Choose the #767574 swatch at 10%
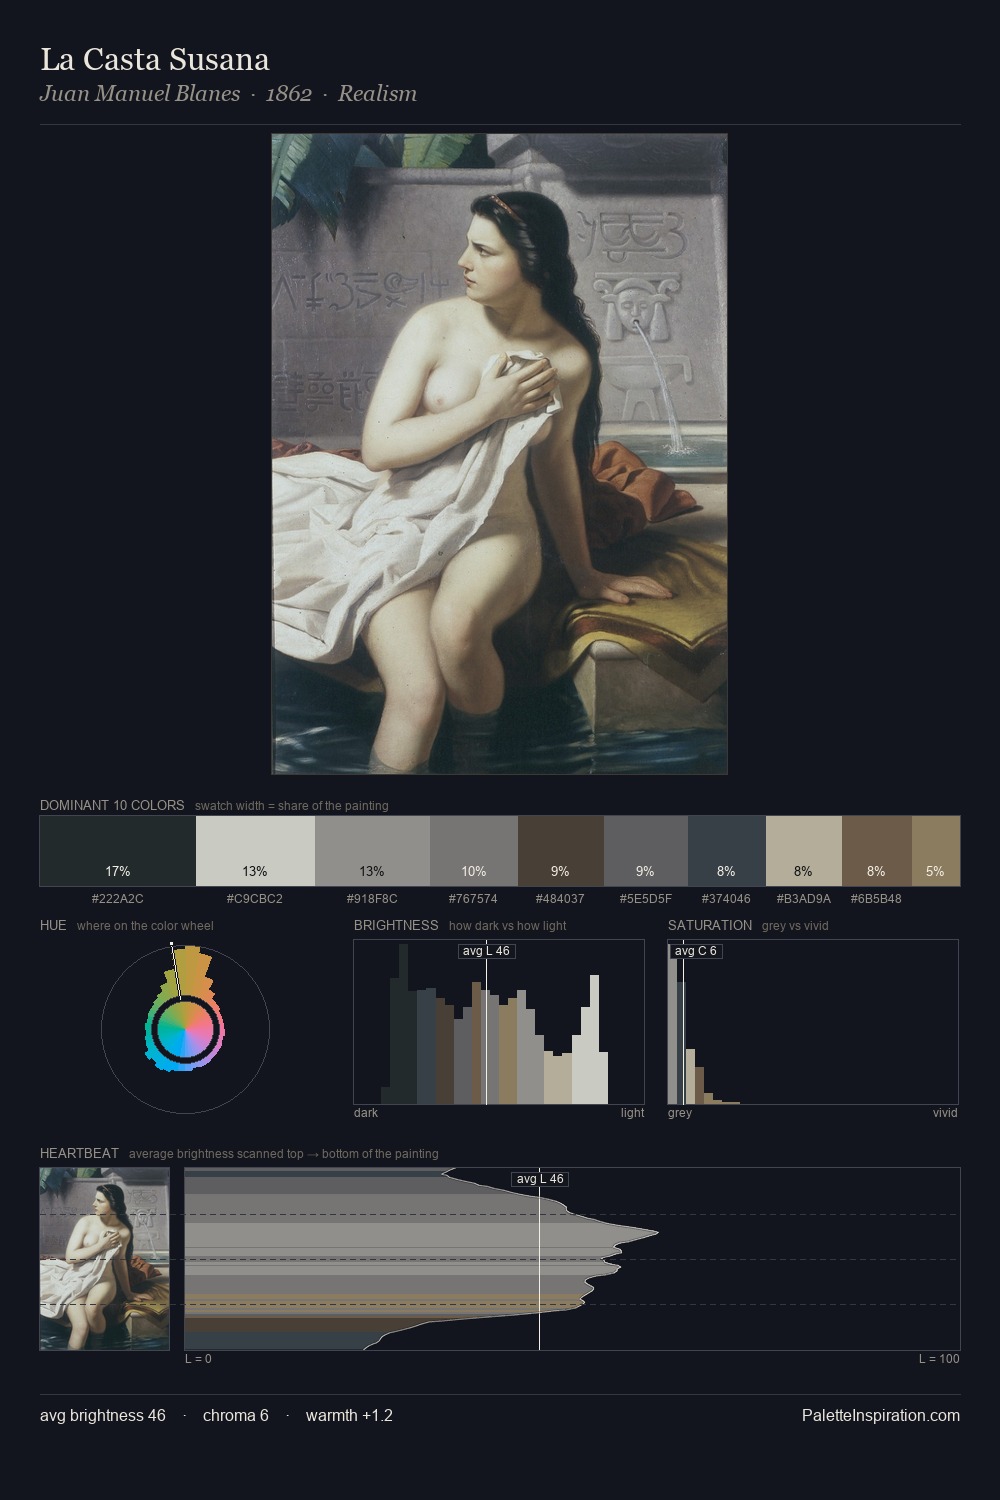 click(474, 851)
